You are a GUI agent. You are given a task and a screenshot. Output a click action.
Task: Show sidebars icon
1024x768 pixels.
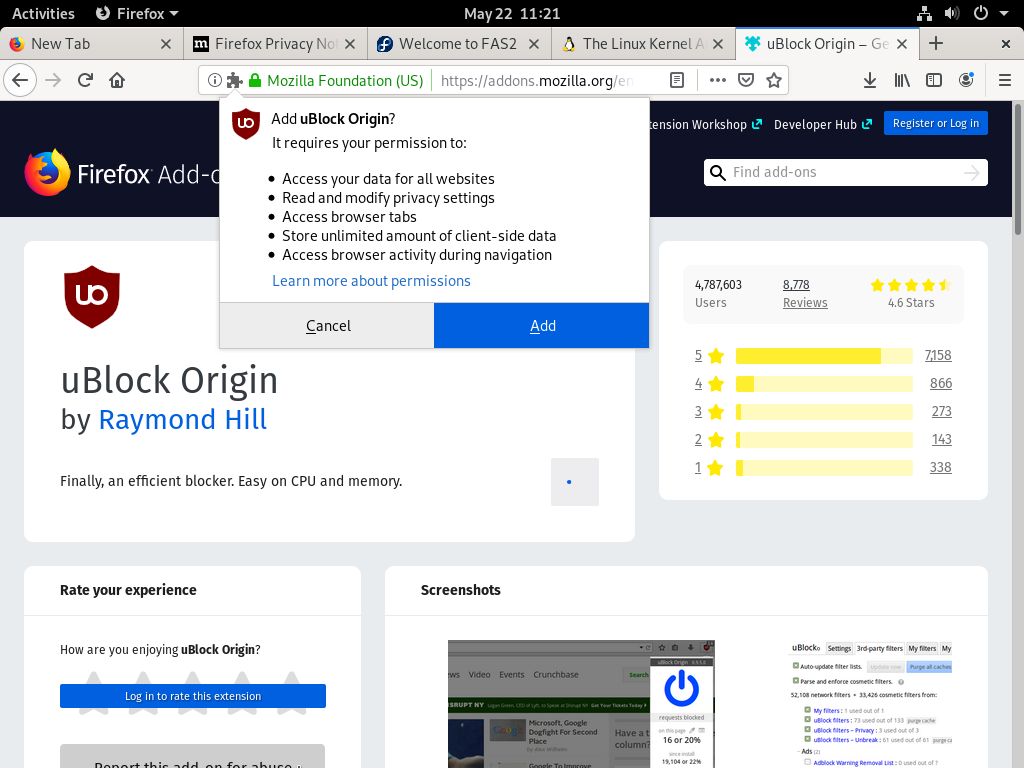[x=934, y=80]
